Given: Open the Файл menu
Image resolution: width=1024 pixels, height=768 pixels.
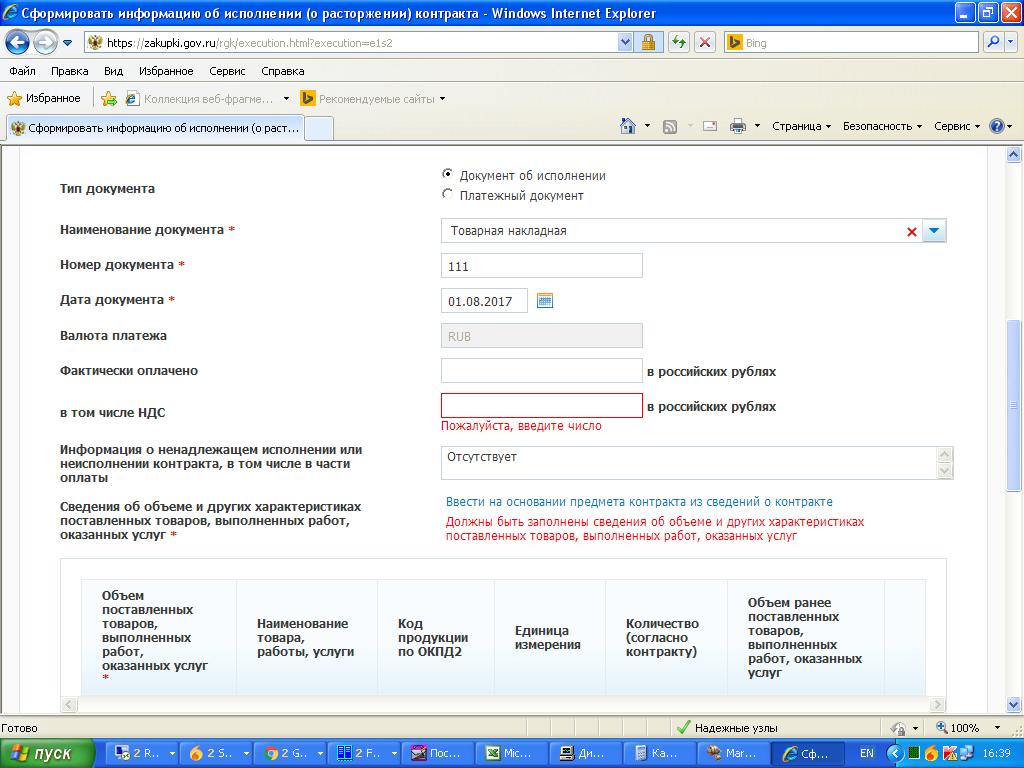Looking at the screenshot, I should 22,71.
